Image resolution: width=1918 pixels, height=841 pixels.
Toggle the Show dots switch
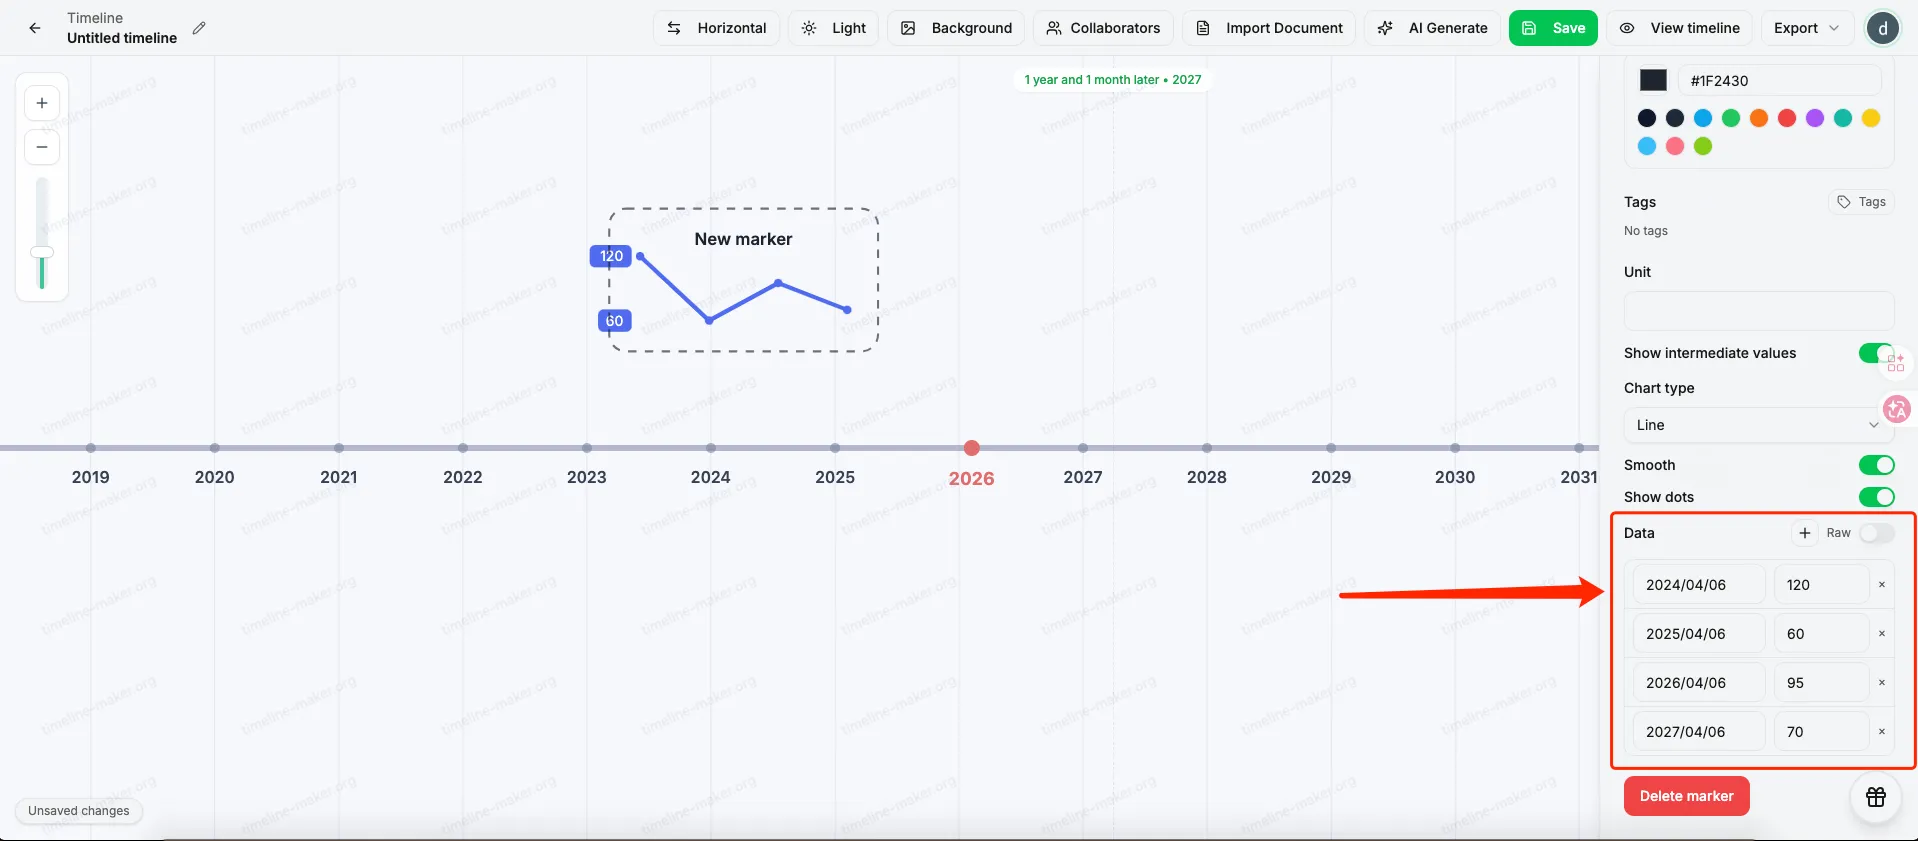pyautogui.click(x=1876, y=497)
